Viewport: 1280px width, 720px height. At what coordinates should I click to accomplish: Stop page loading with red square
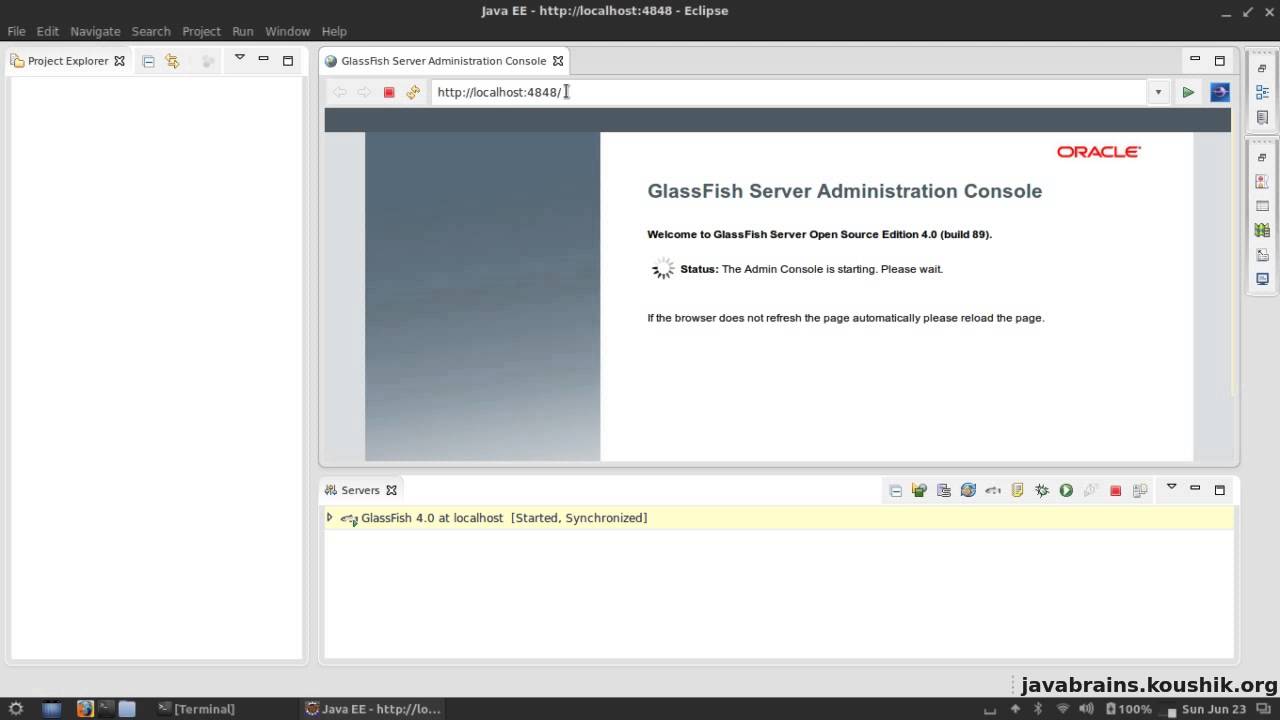click(389, 92)
